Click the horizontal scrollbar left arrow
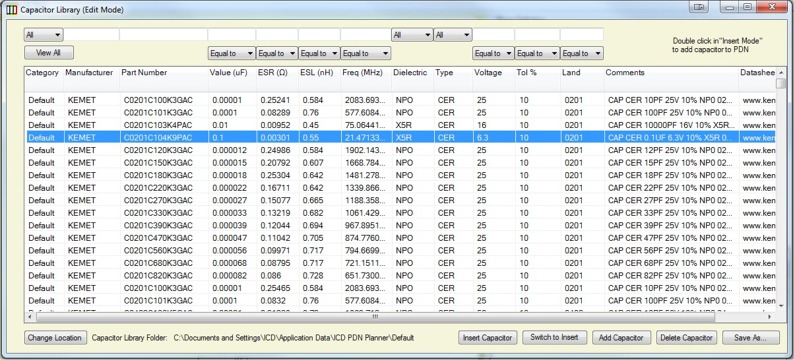The width and height of the screenshot is (794, 360). 29,316
